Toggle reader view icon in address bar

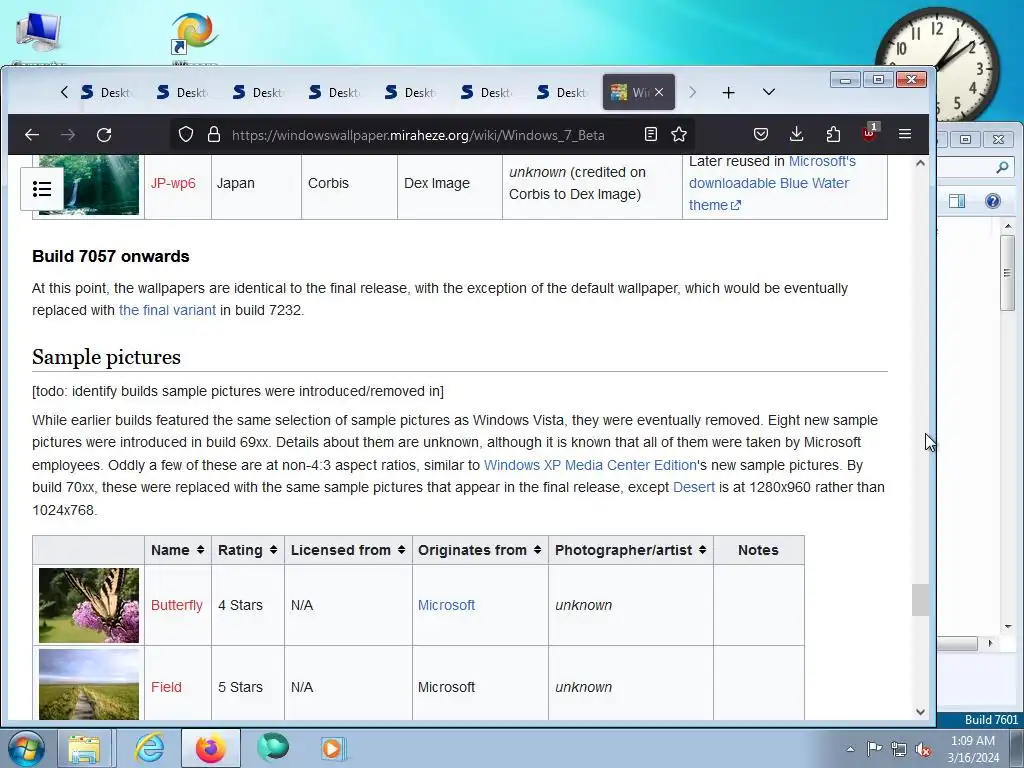(x=650, y=135)
